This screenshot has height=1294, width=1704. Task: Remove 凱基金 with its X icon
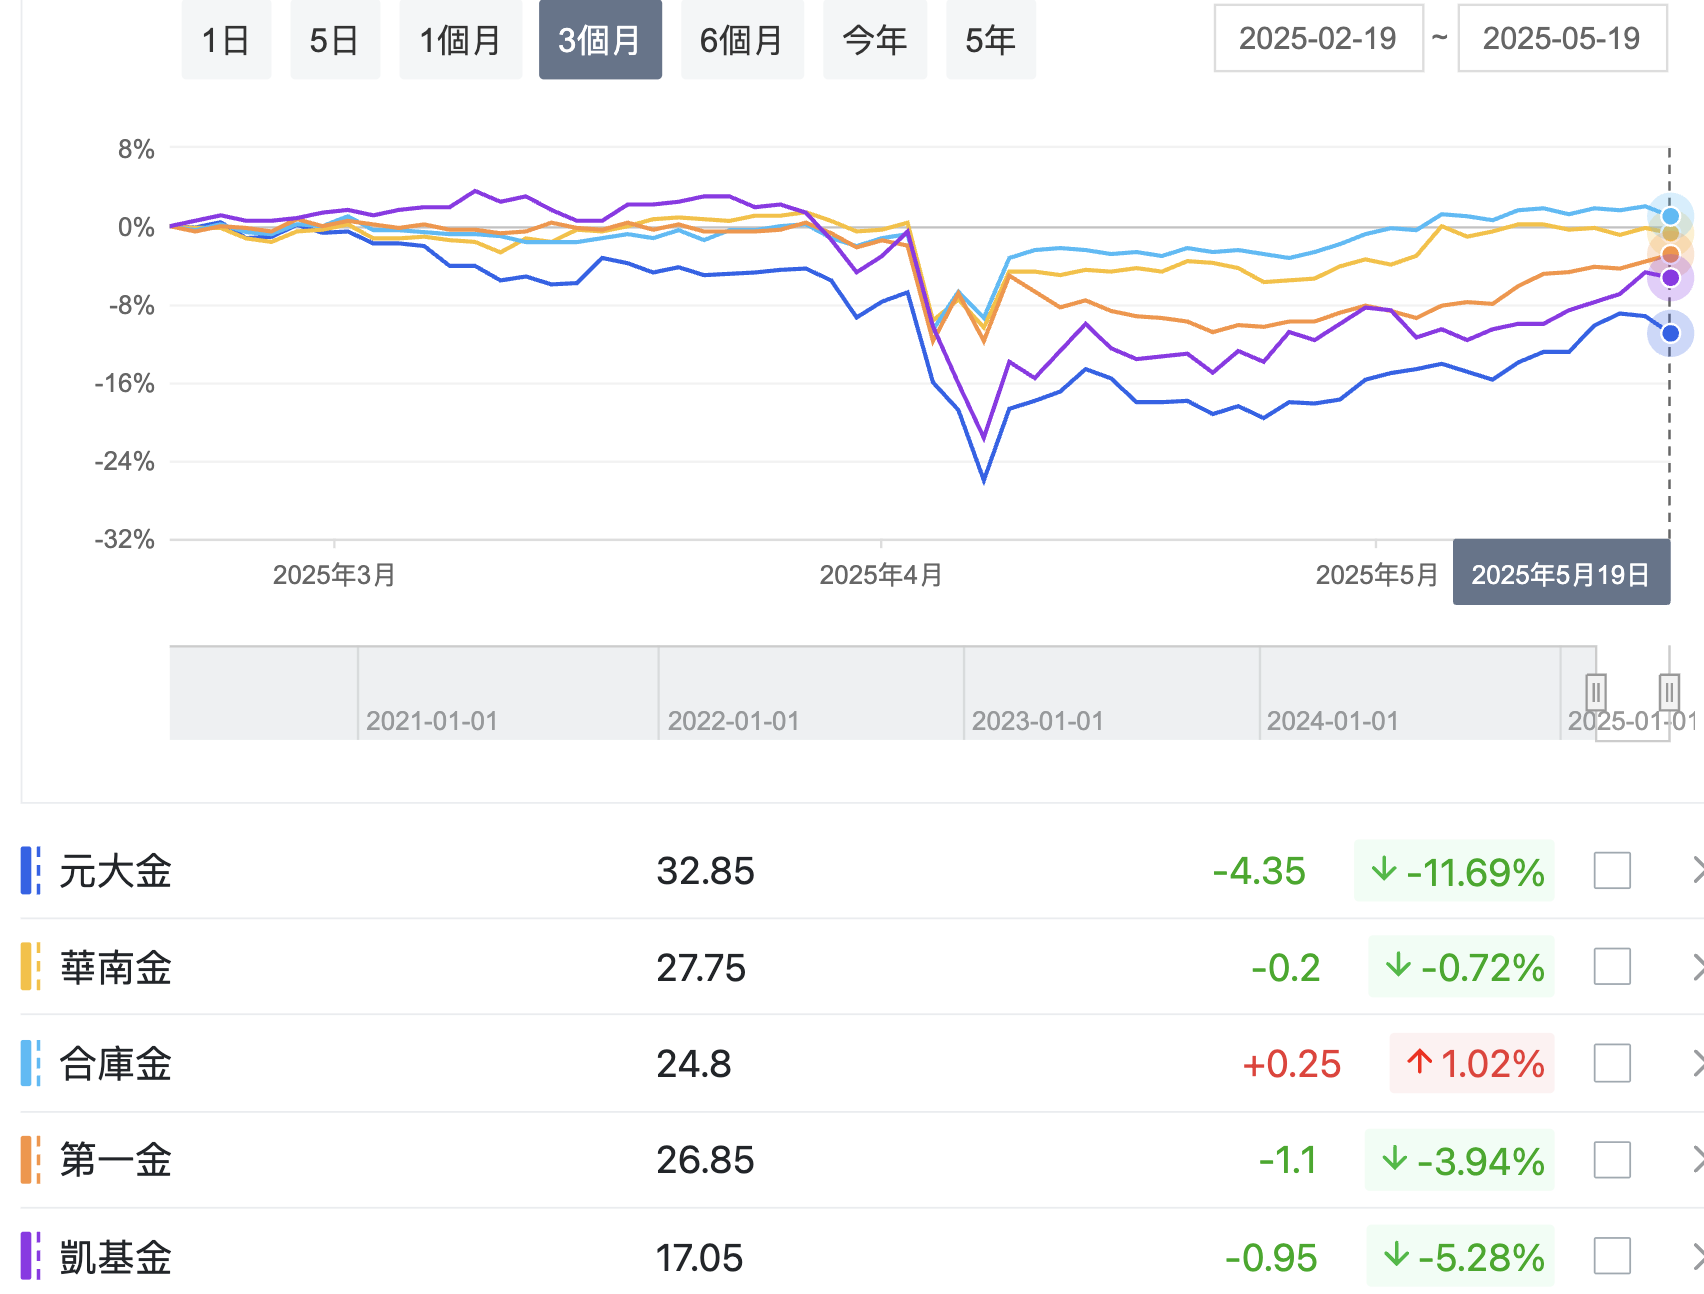(x=1697, y=1256)
